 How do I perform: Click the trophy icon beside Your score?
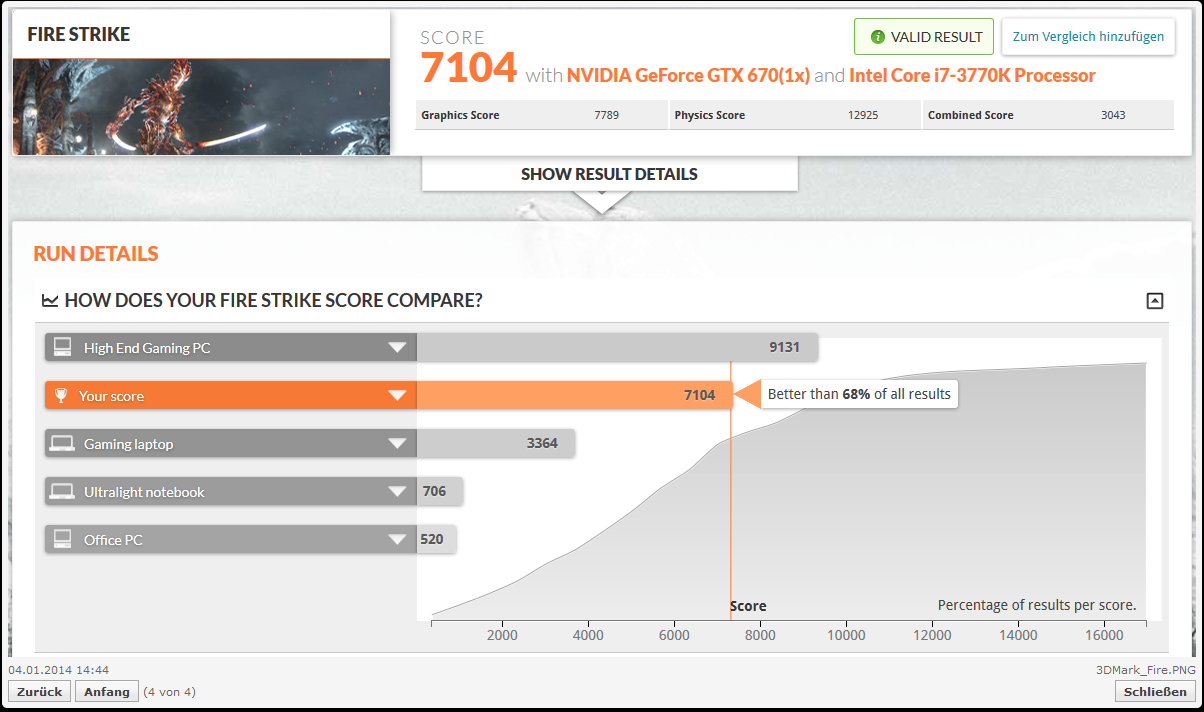point(61,396)
